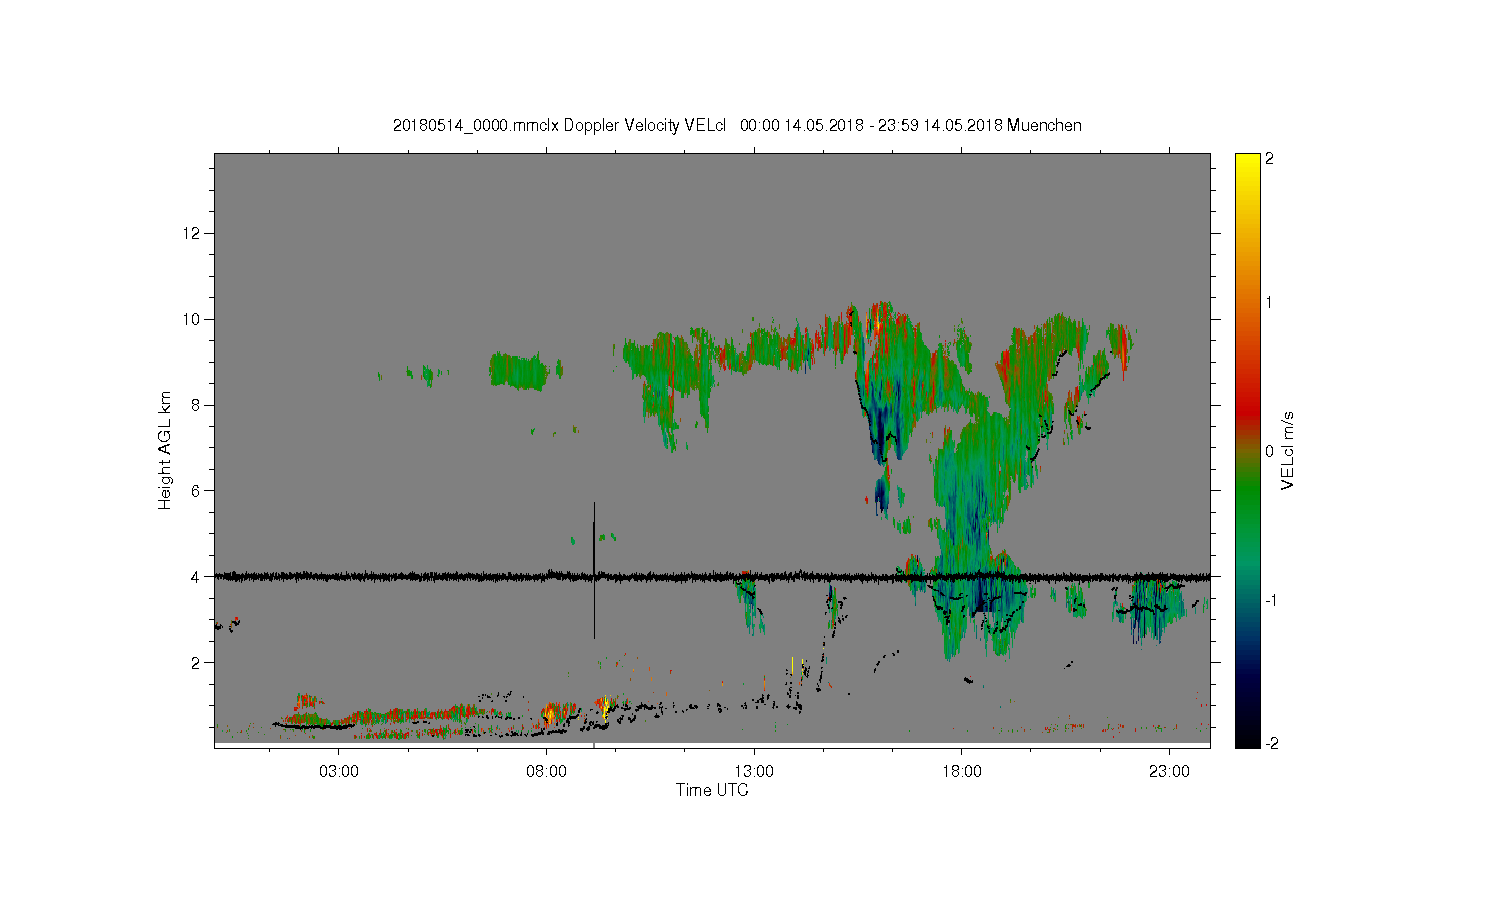The image size is (1500, 900).
Task: Click the height tick label 12
Action: [192, 233]
